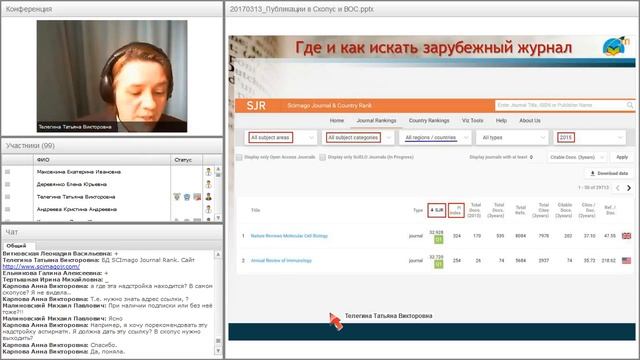Viewport: 640px width, 360px height.
Task: Go to next results page arrow
Action: point(629,188)
